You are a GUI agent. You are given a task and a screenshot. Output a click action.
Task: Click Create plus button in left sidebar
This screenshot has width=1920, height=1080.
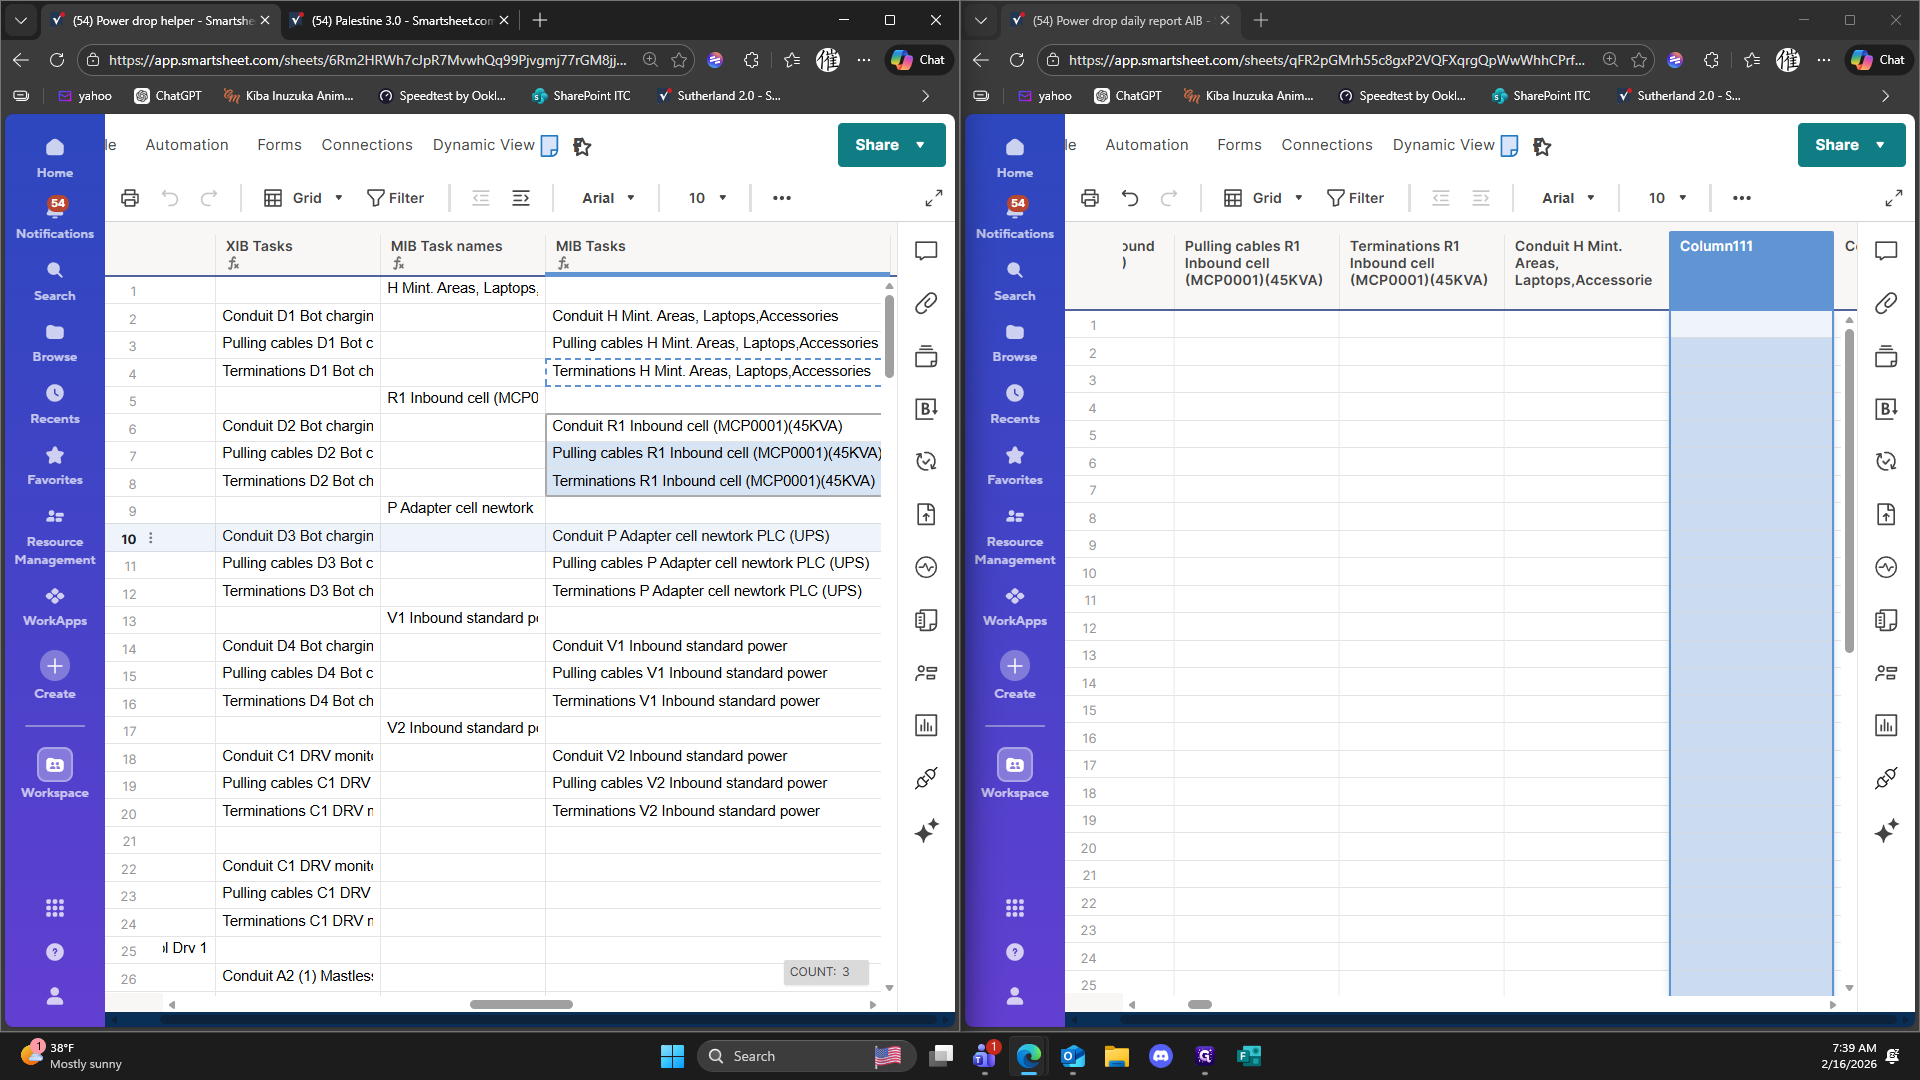click(x=55, y=666)
